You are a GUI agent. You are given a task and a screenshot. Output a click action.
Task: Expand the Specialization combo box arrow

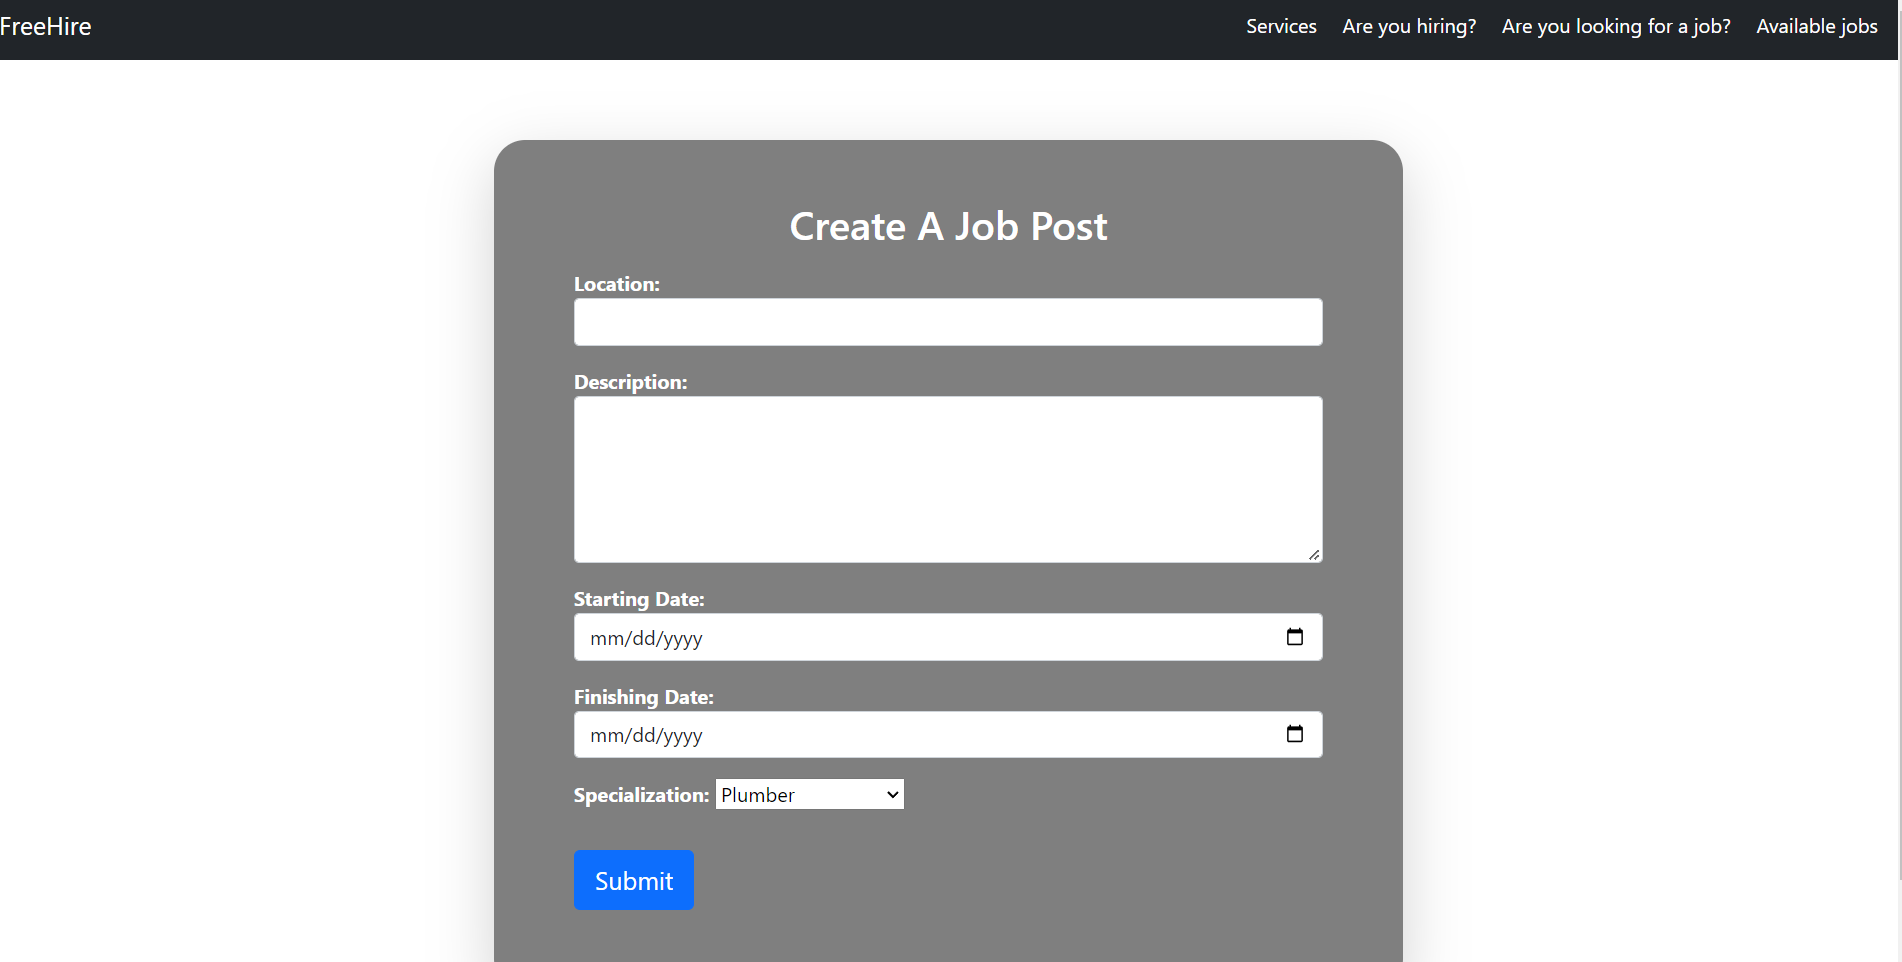[889, 793]
